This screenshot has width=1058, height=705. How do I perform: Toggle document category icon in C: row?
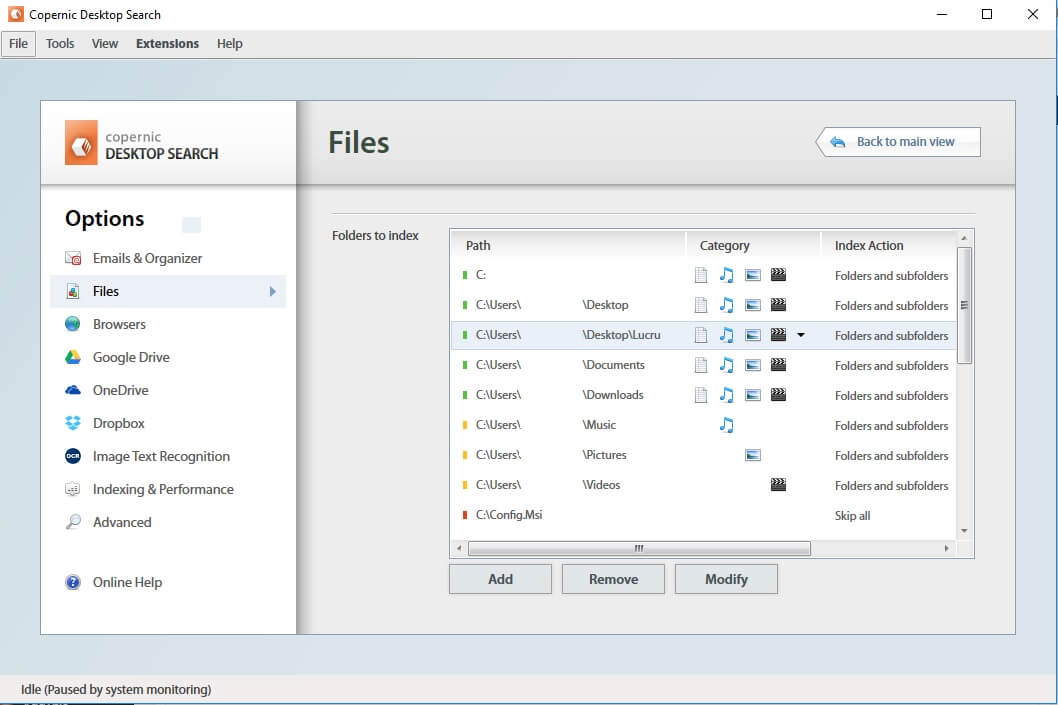[701, 275]
